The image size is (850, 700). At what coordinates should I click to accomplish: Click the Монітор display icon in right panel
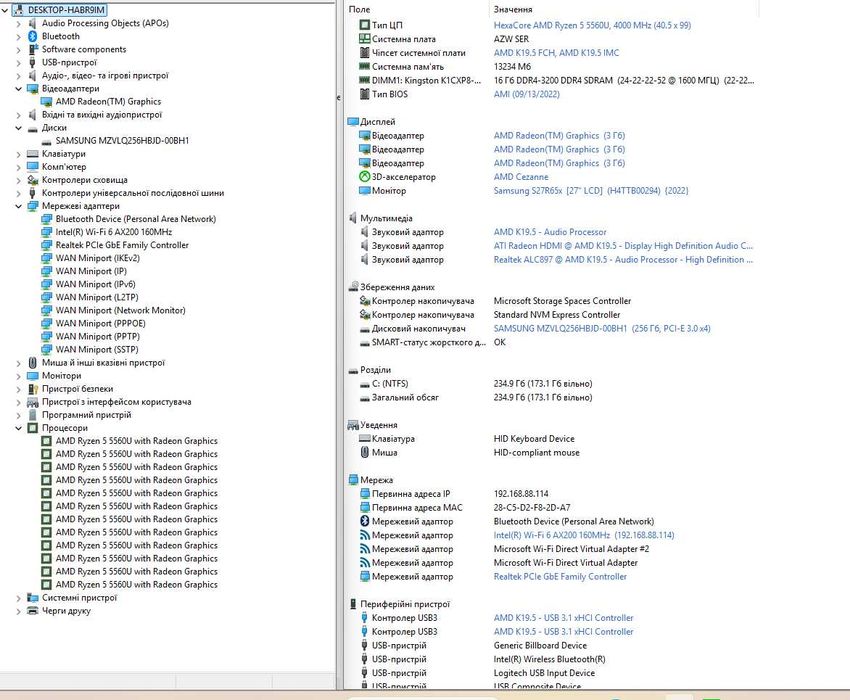click(365, 191)
